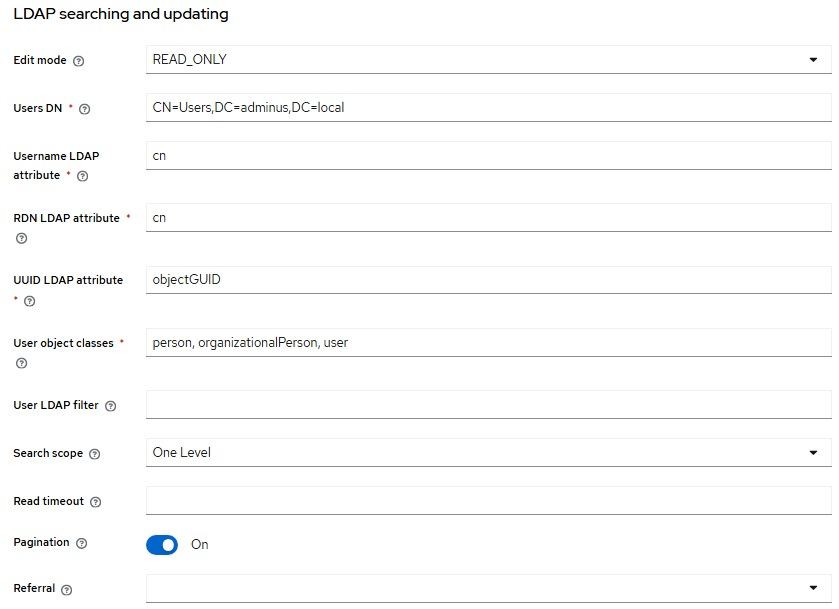Open help icon next to Referral
839x609 pixels.
pos(66,590)
